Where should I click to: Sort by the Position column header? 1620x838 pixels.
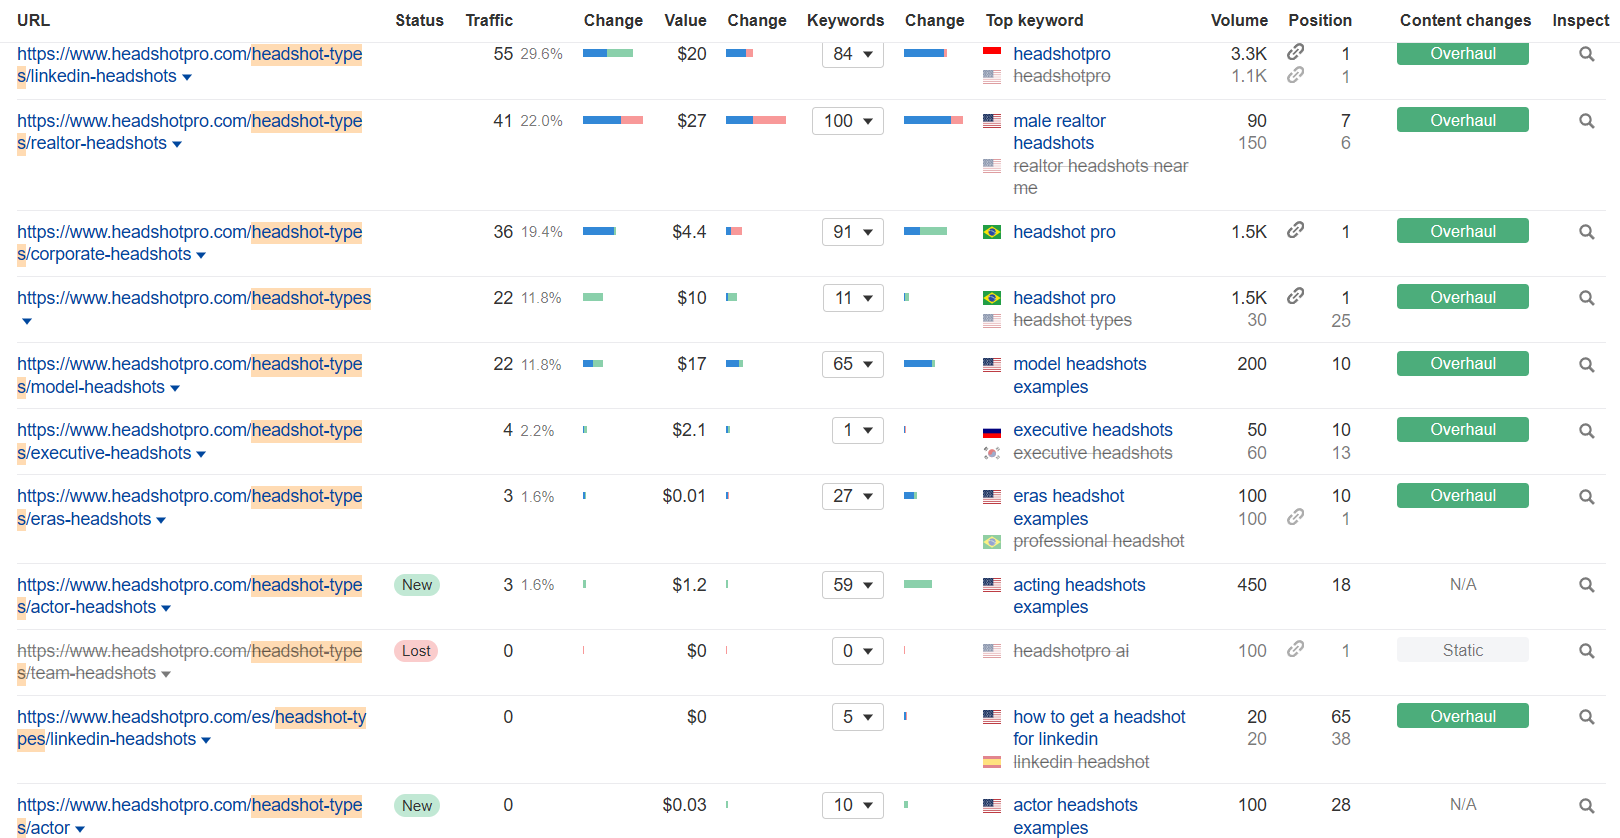[1320, 20]
